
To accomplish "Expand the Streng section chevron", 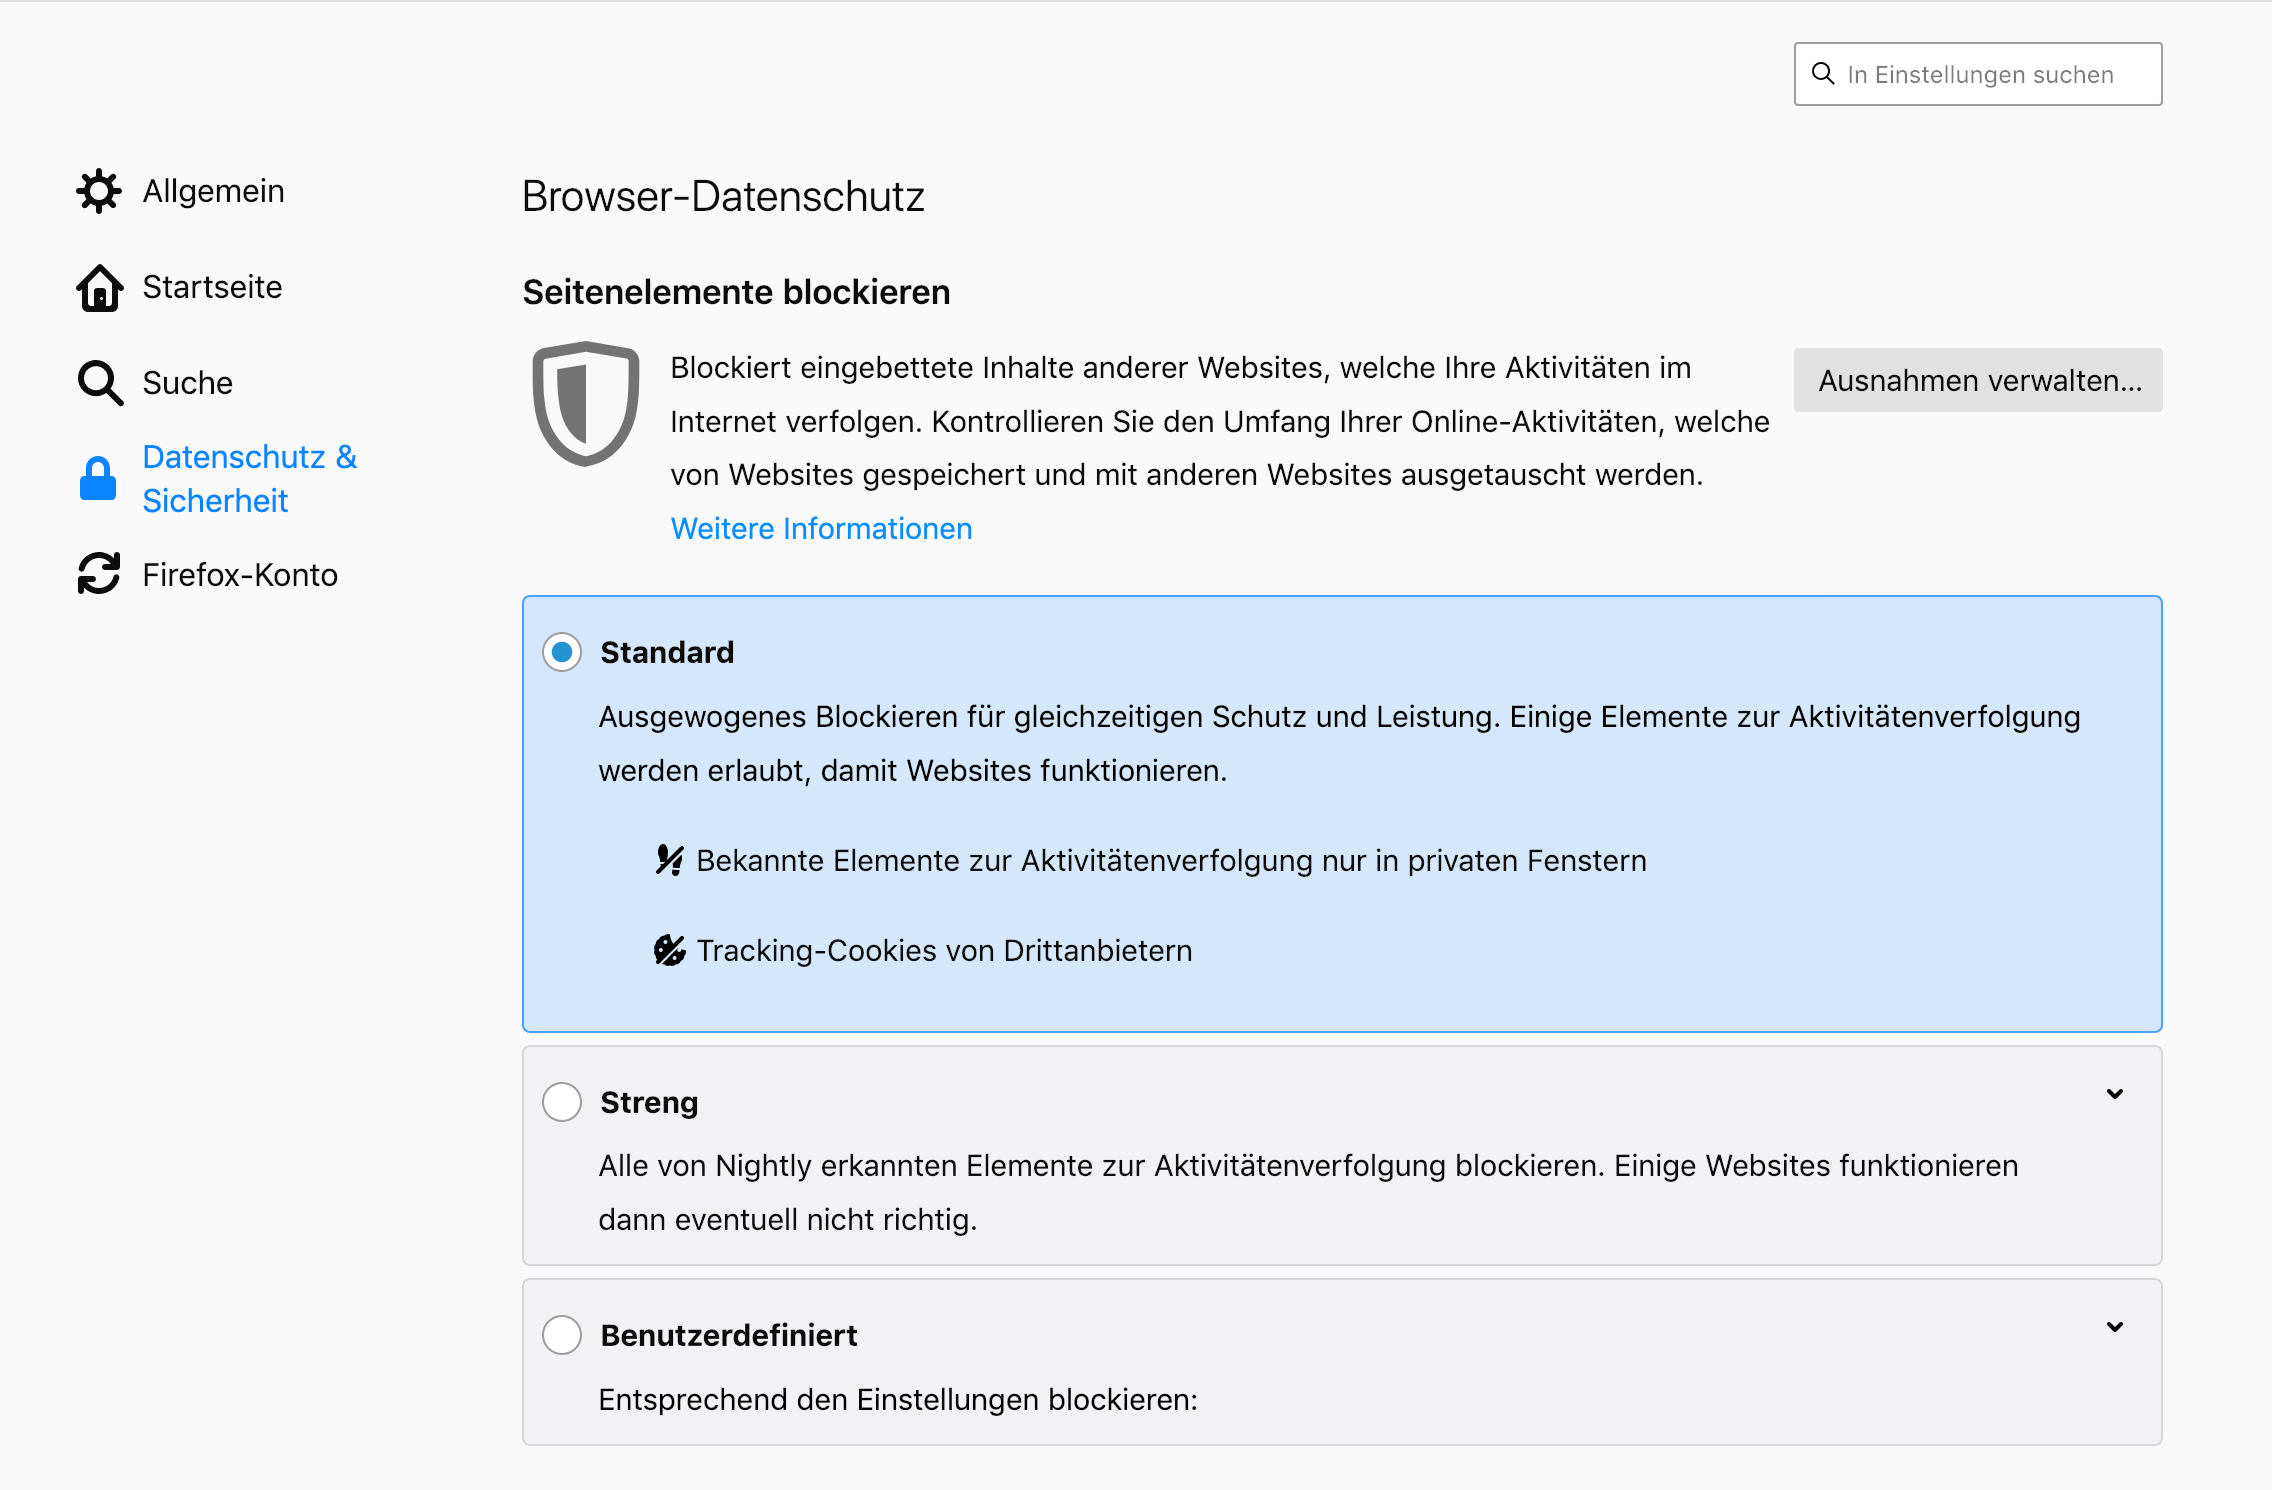I will (x=2114, y=1094).
